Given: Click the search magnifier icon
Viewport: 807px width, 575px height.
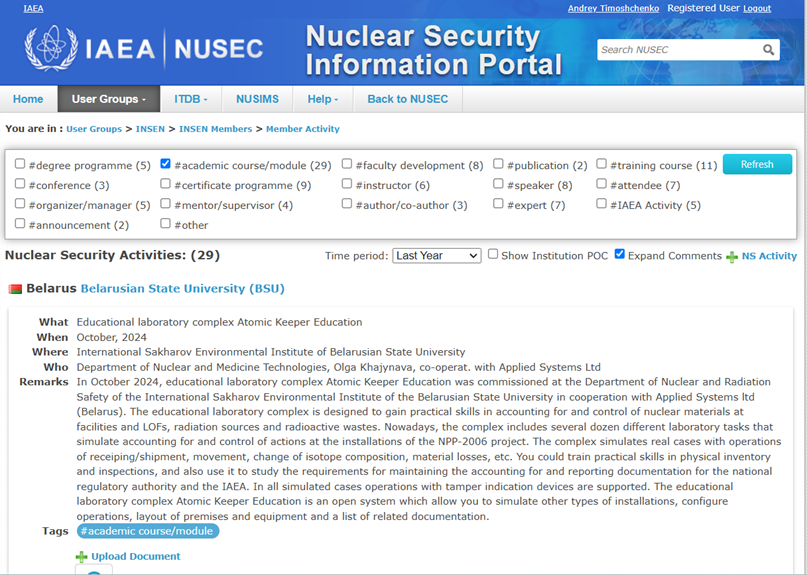Looking at the screenshot, I should tap(768, 49).
